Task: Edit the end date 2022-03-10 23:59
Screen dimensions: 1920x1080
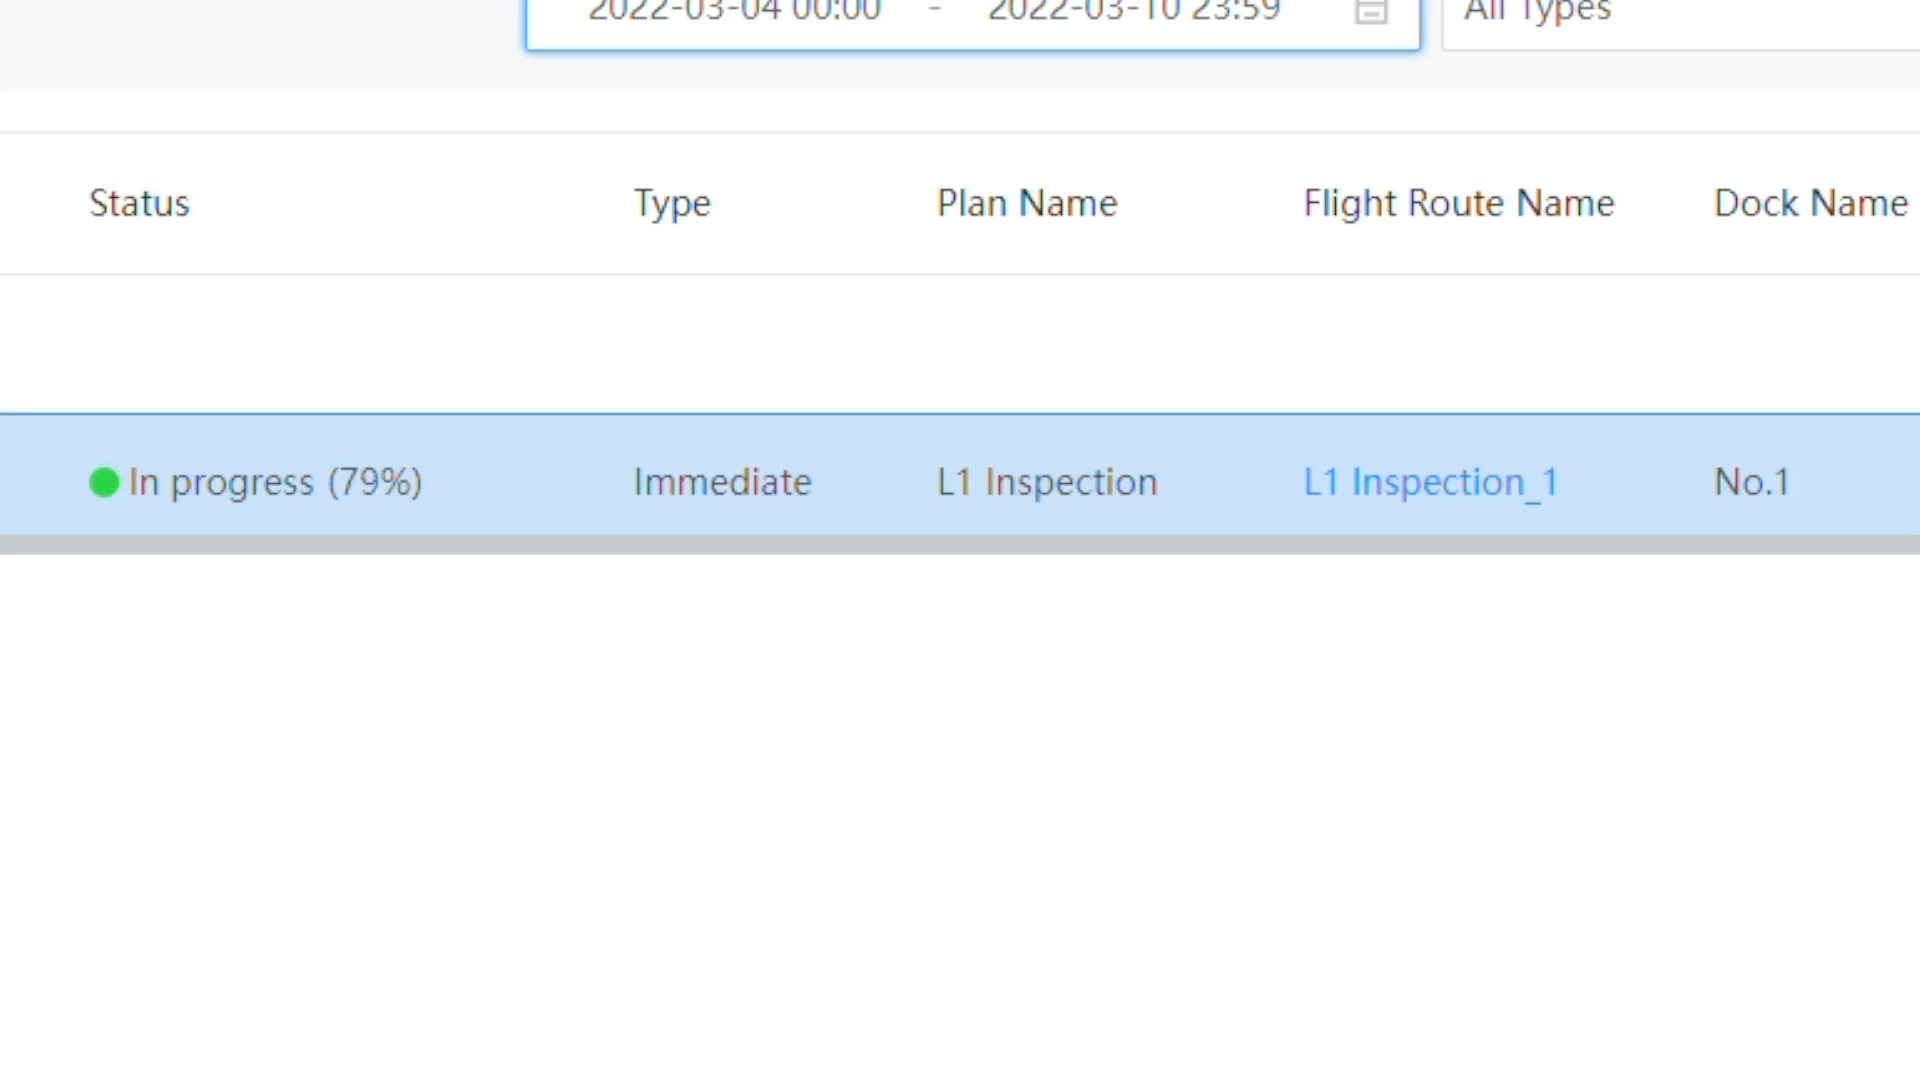Action: [x=1134, y=11]
